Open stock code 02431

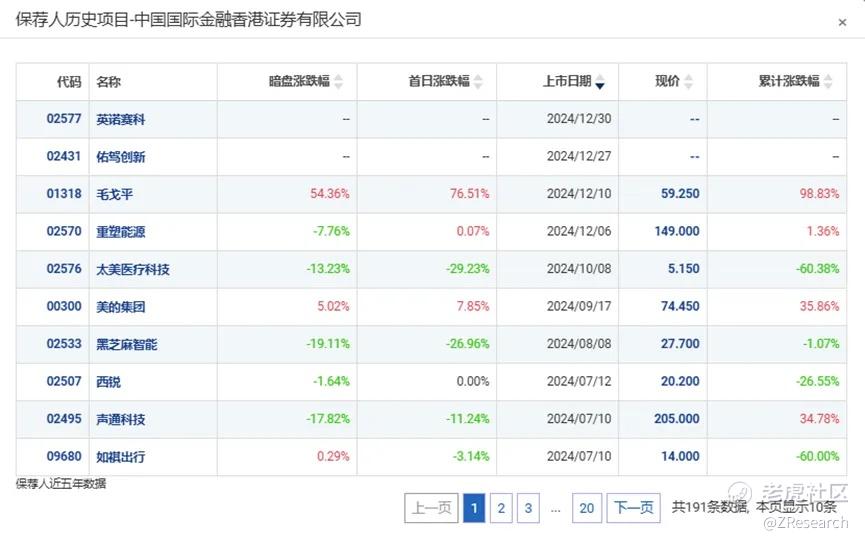point(64,156)
